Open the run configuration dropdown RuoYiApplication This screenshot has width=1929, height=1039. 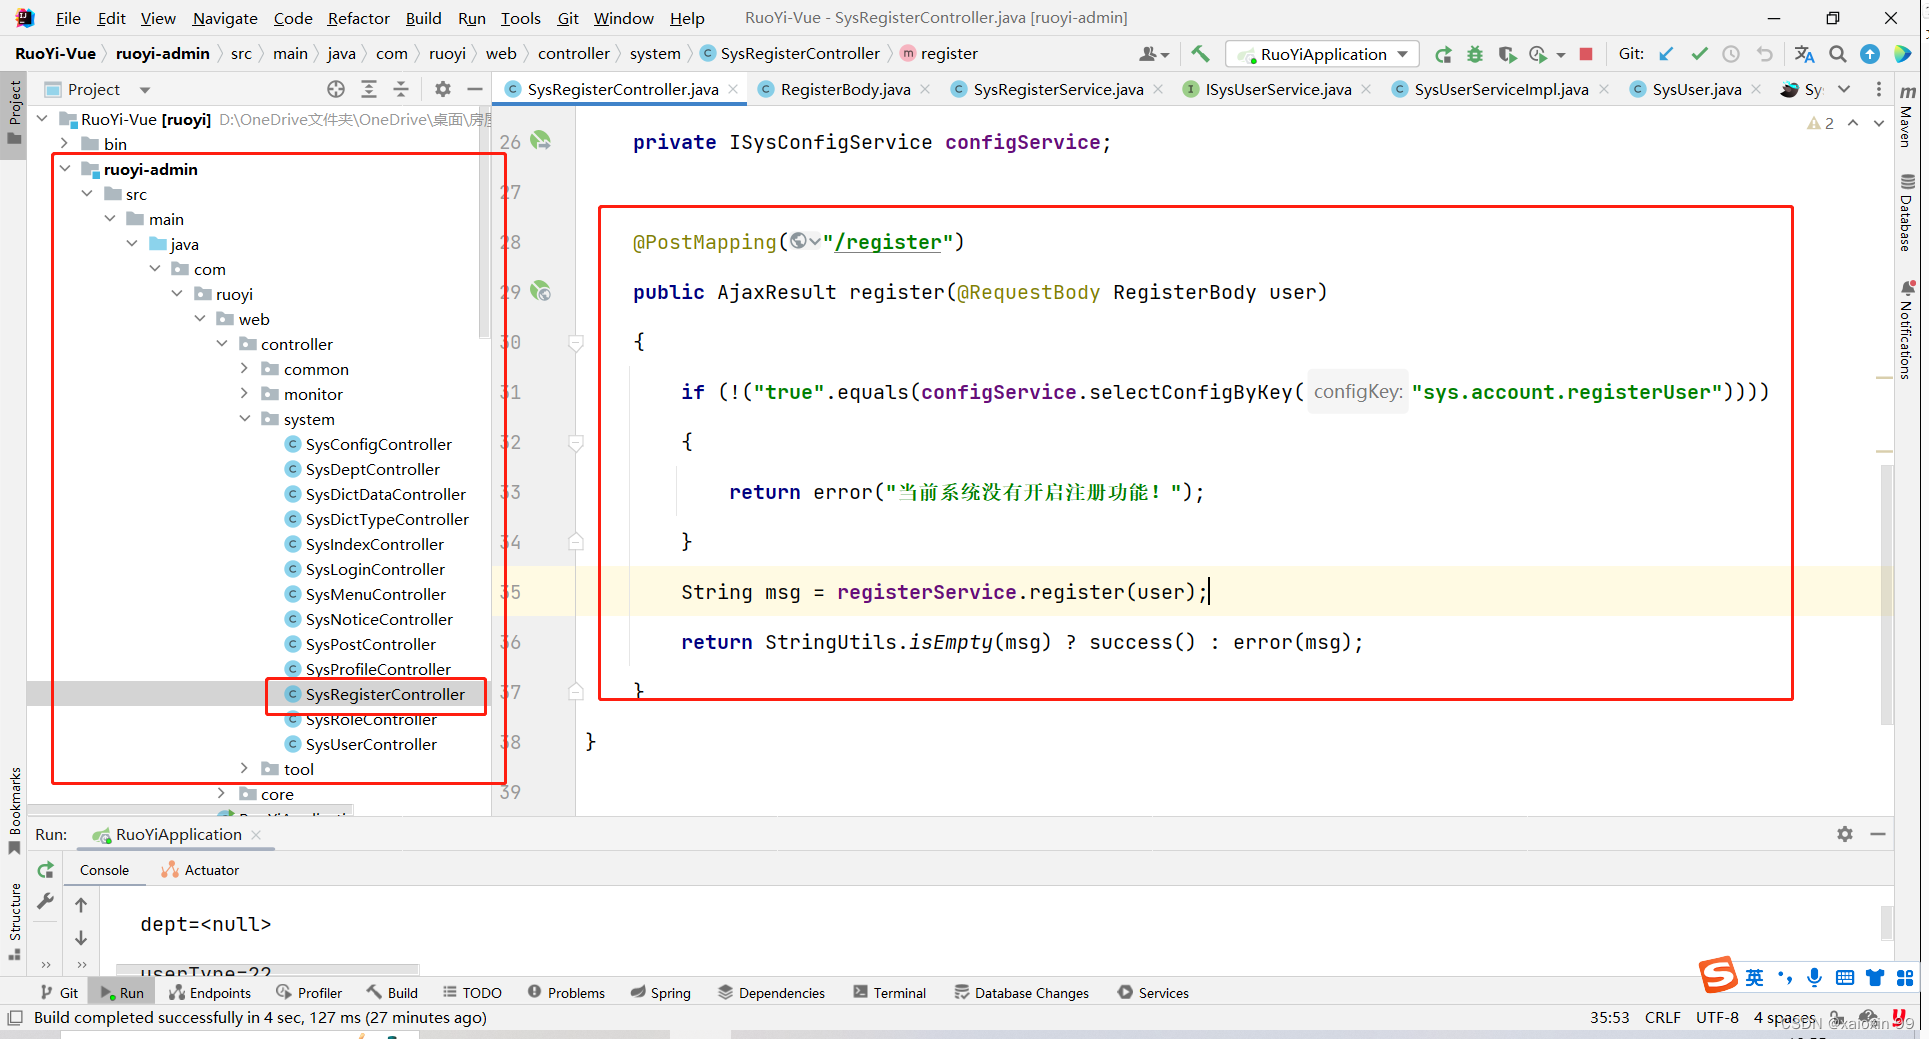[1323, 54]
